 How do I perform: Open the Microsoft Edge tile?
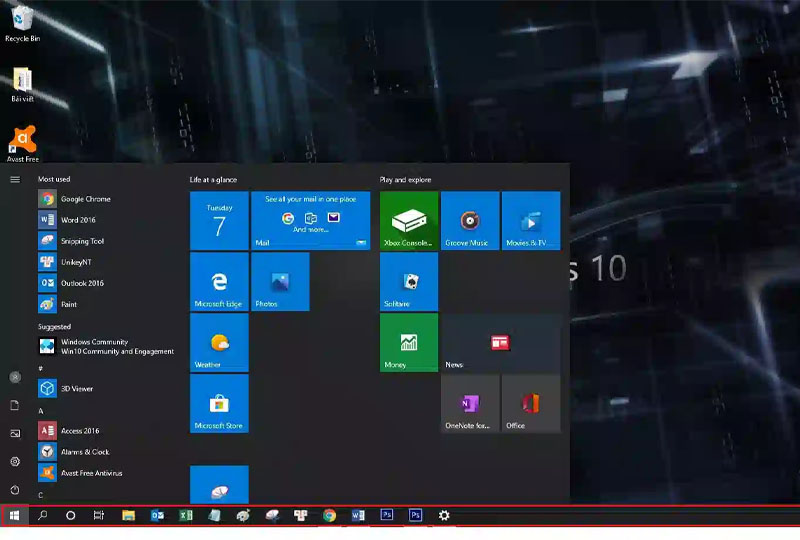coord(219,281)
